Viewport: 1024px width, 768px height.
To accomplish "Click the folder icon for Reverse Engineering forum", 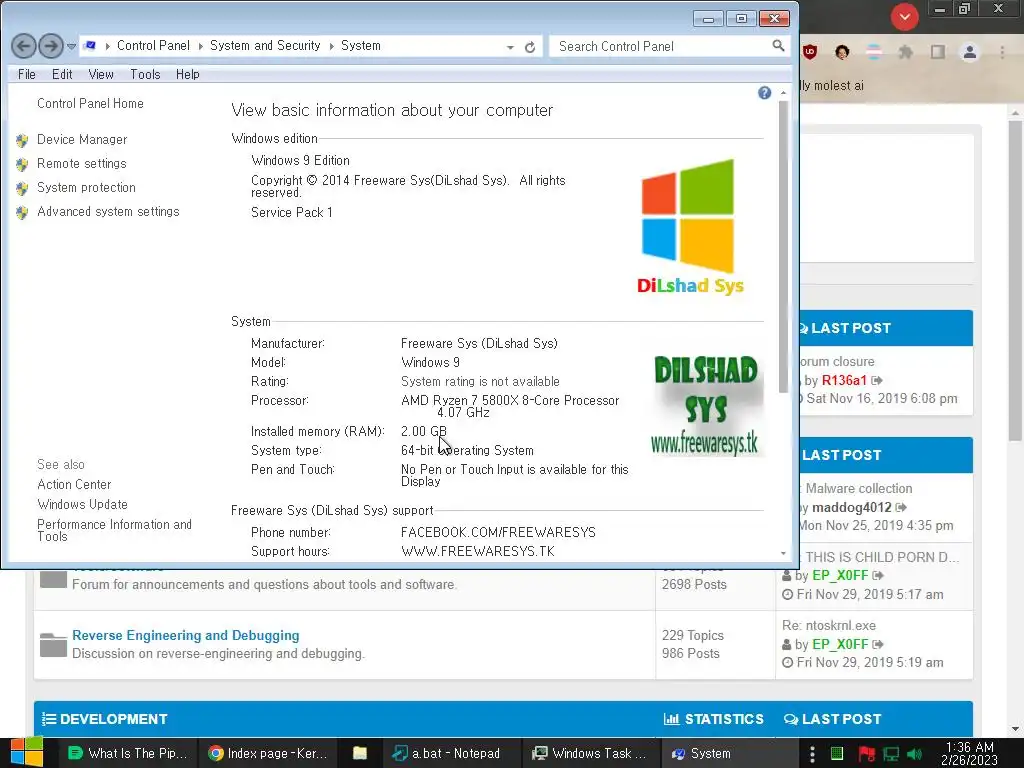I will [x=54, y=645].
